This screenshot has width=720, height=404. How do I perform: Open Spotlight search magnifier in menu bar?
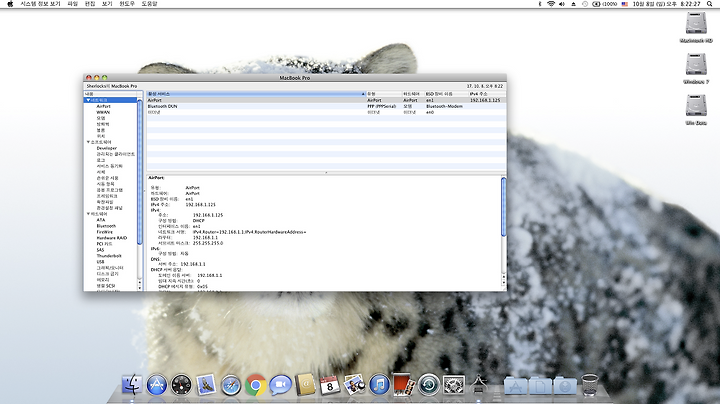(x=709, y=4)
